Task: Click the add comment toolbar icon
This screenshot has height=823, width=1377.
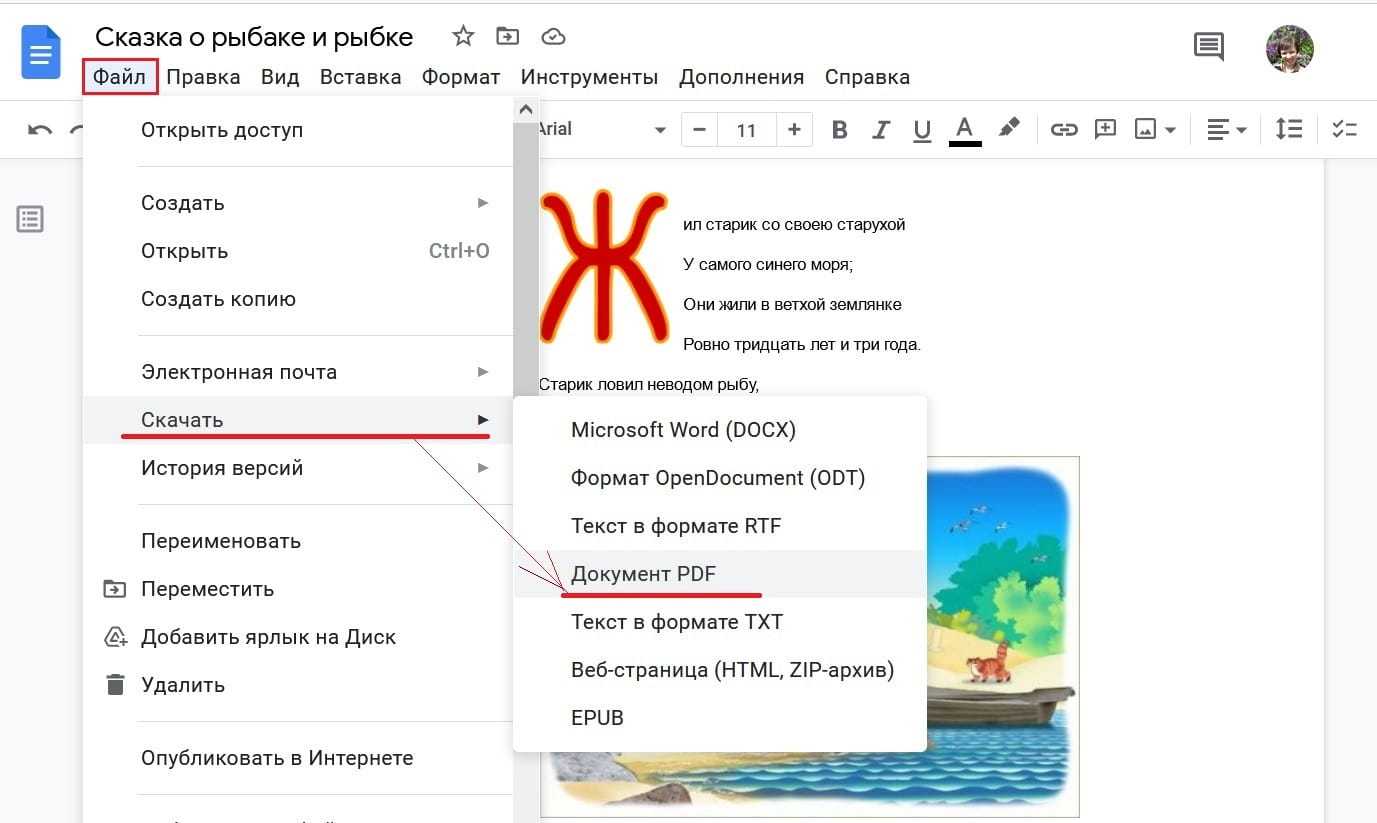Action: tap(1105, 129)
